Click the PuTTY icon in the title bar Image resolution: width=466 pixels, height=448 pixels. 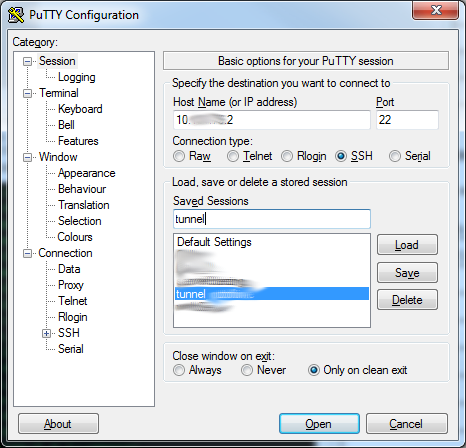(16, 14)
